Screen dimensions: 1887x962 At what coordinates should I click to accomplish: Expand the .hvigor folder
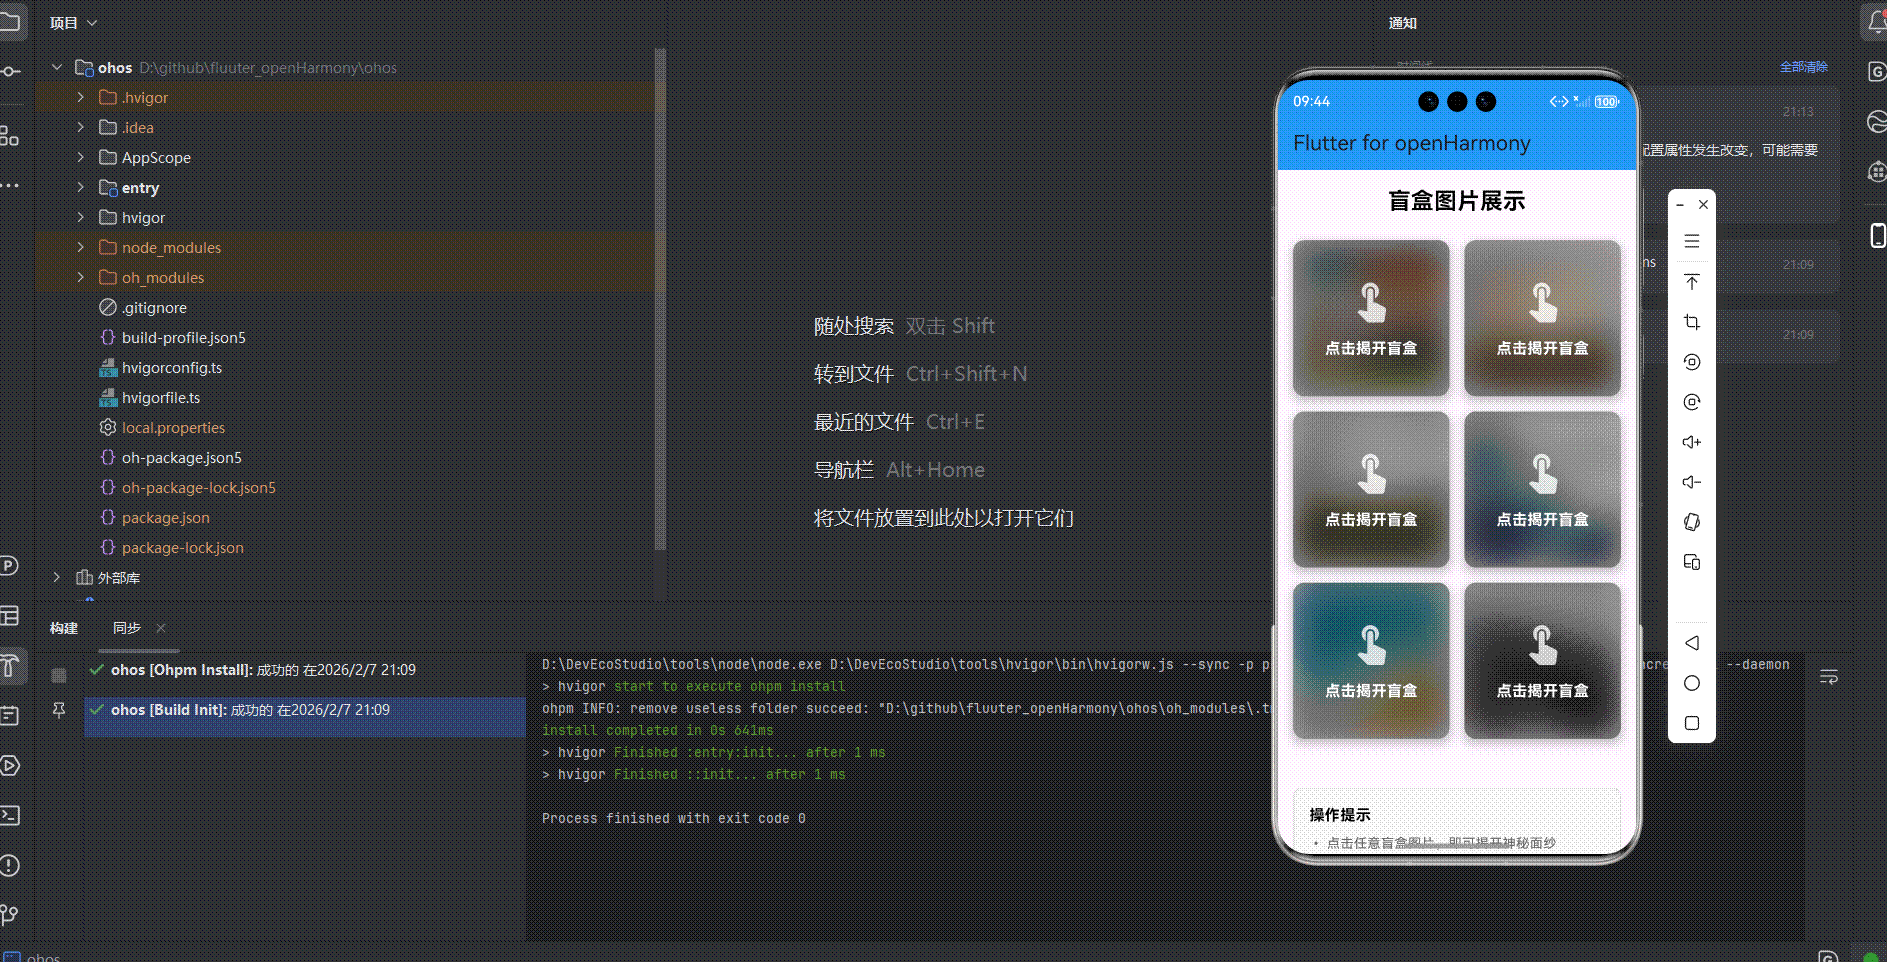click(81, 97)
